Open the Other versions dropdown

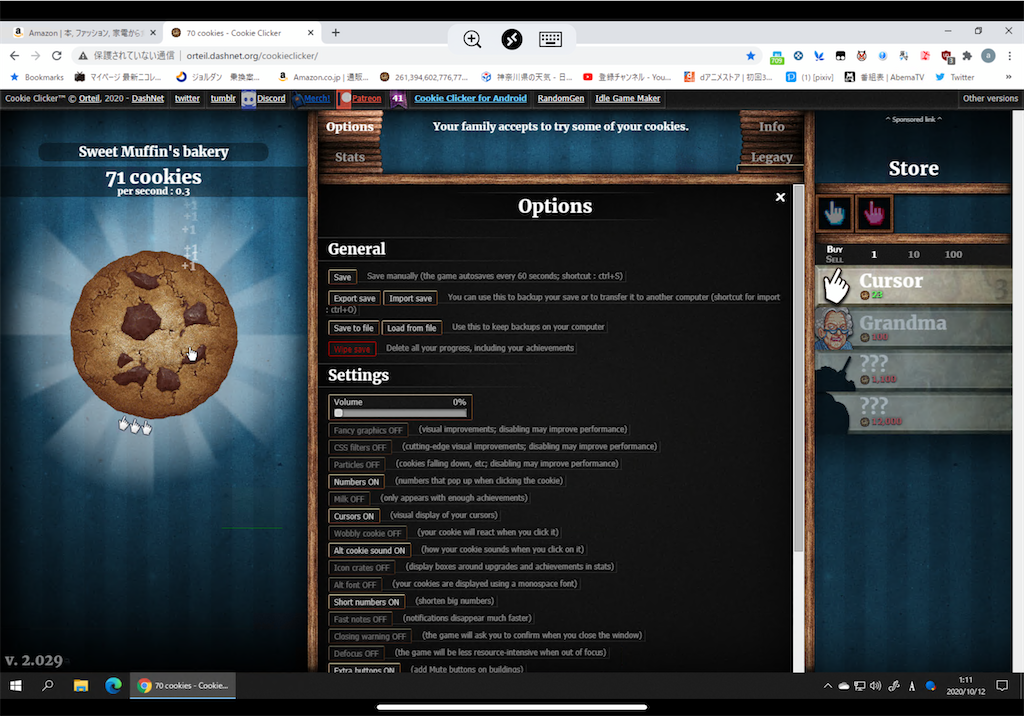[990, 99]
